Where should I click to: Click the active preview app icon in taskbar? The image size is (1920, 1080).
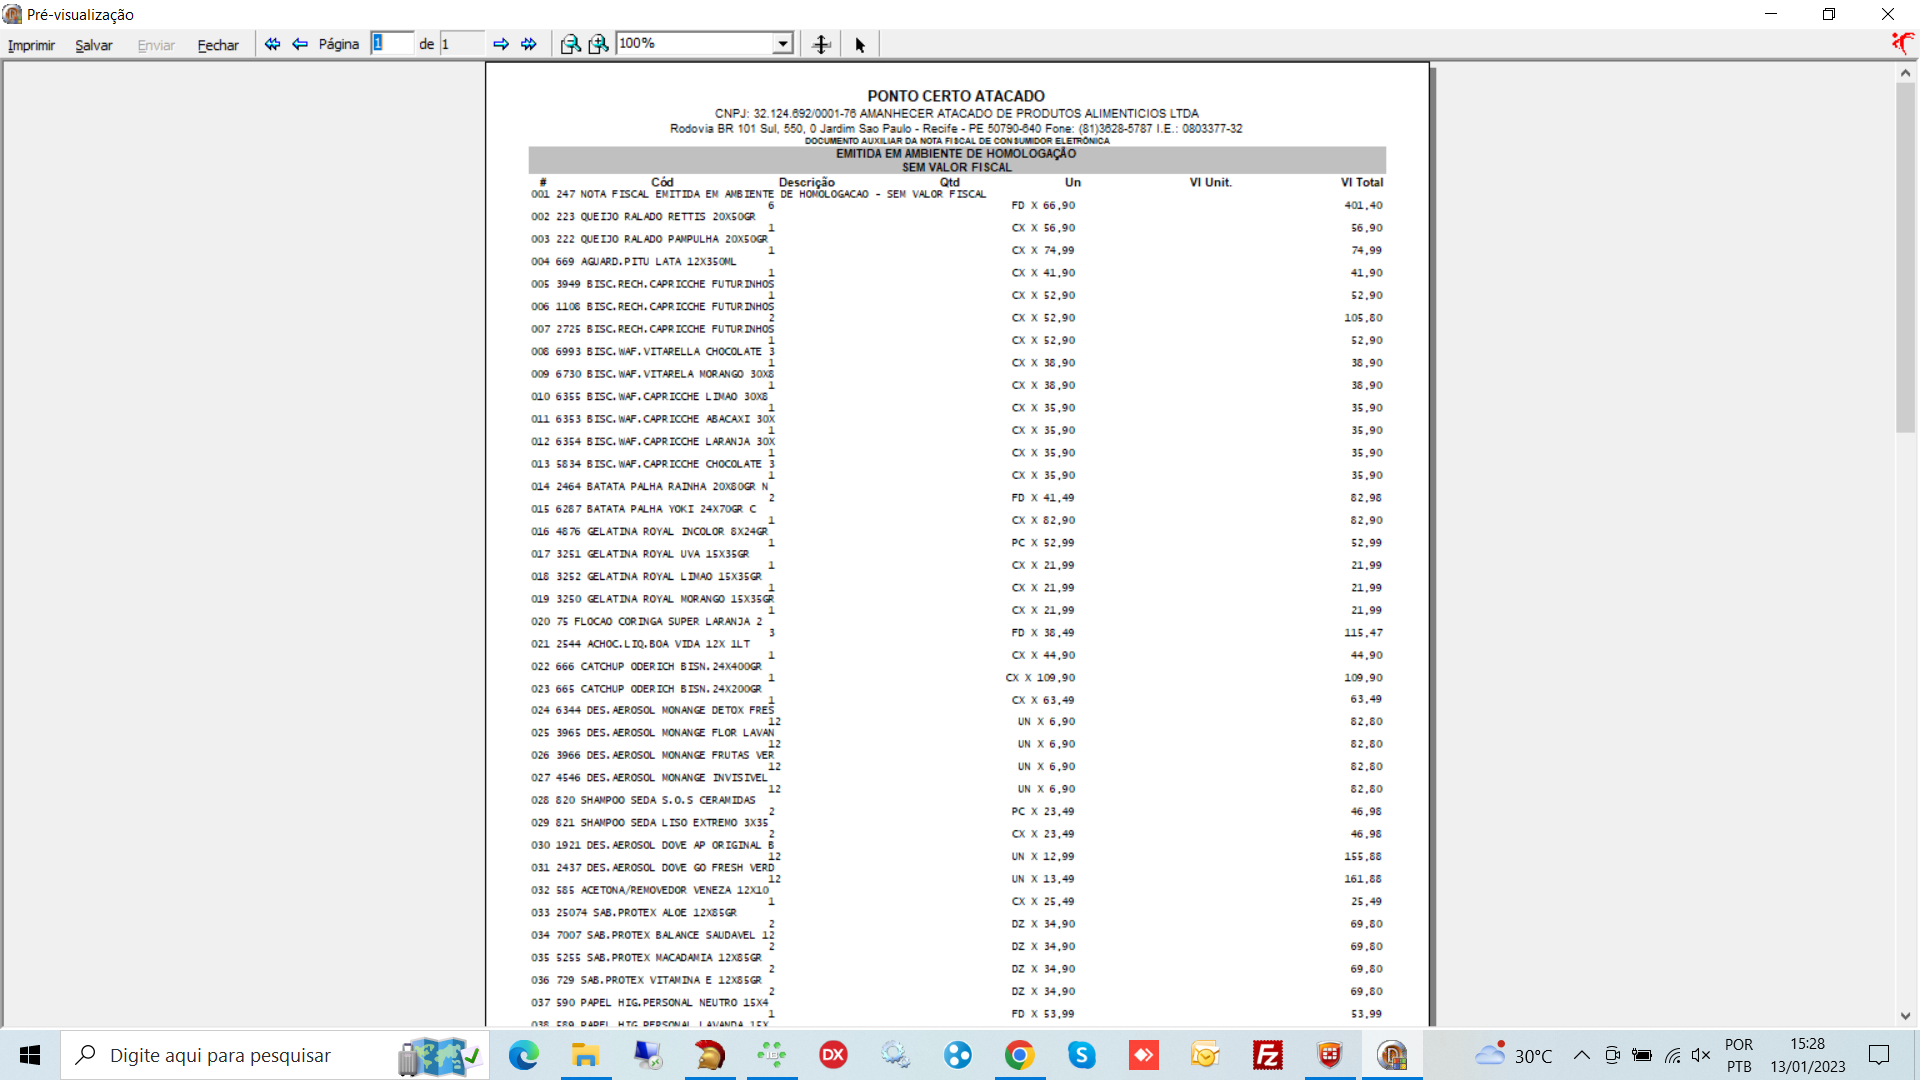click(1391, 1055)
